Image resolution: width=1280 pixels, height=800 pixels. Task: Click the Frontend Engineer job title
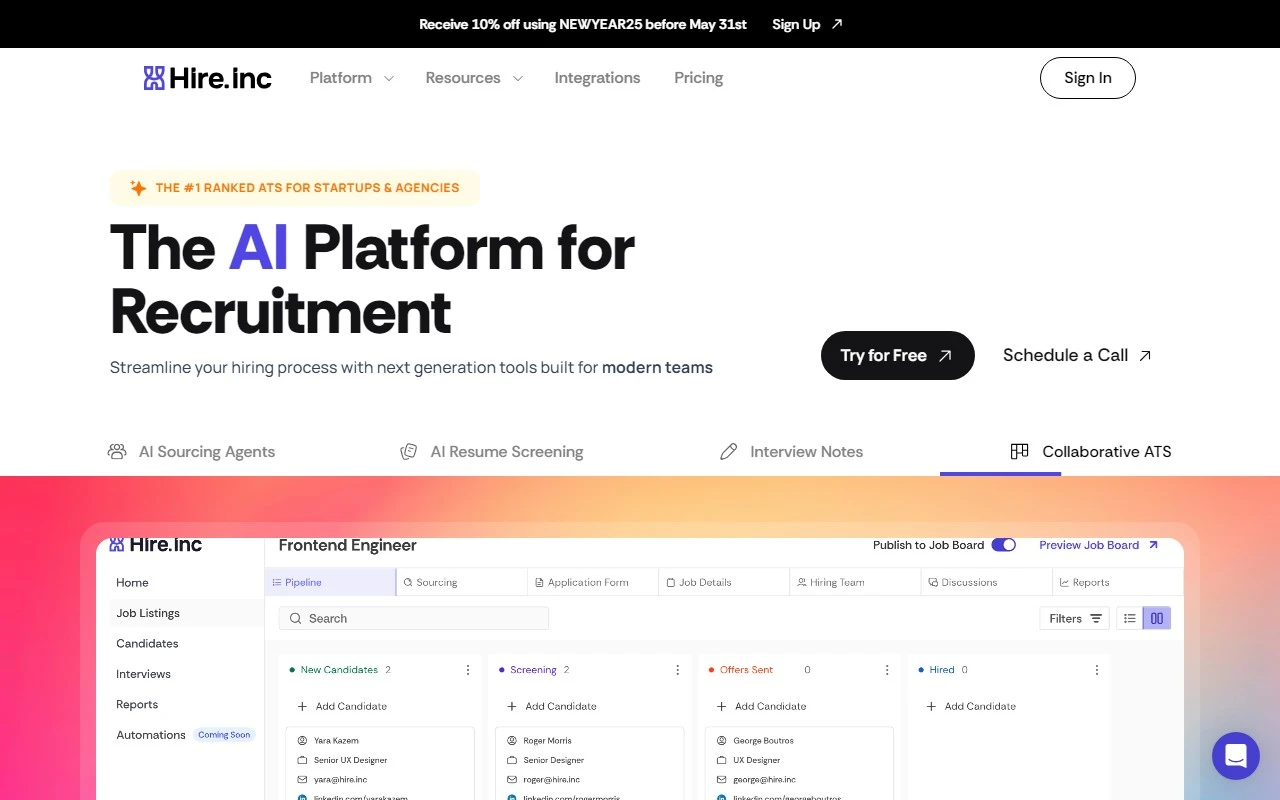[x=347, y=546]
